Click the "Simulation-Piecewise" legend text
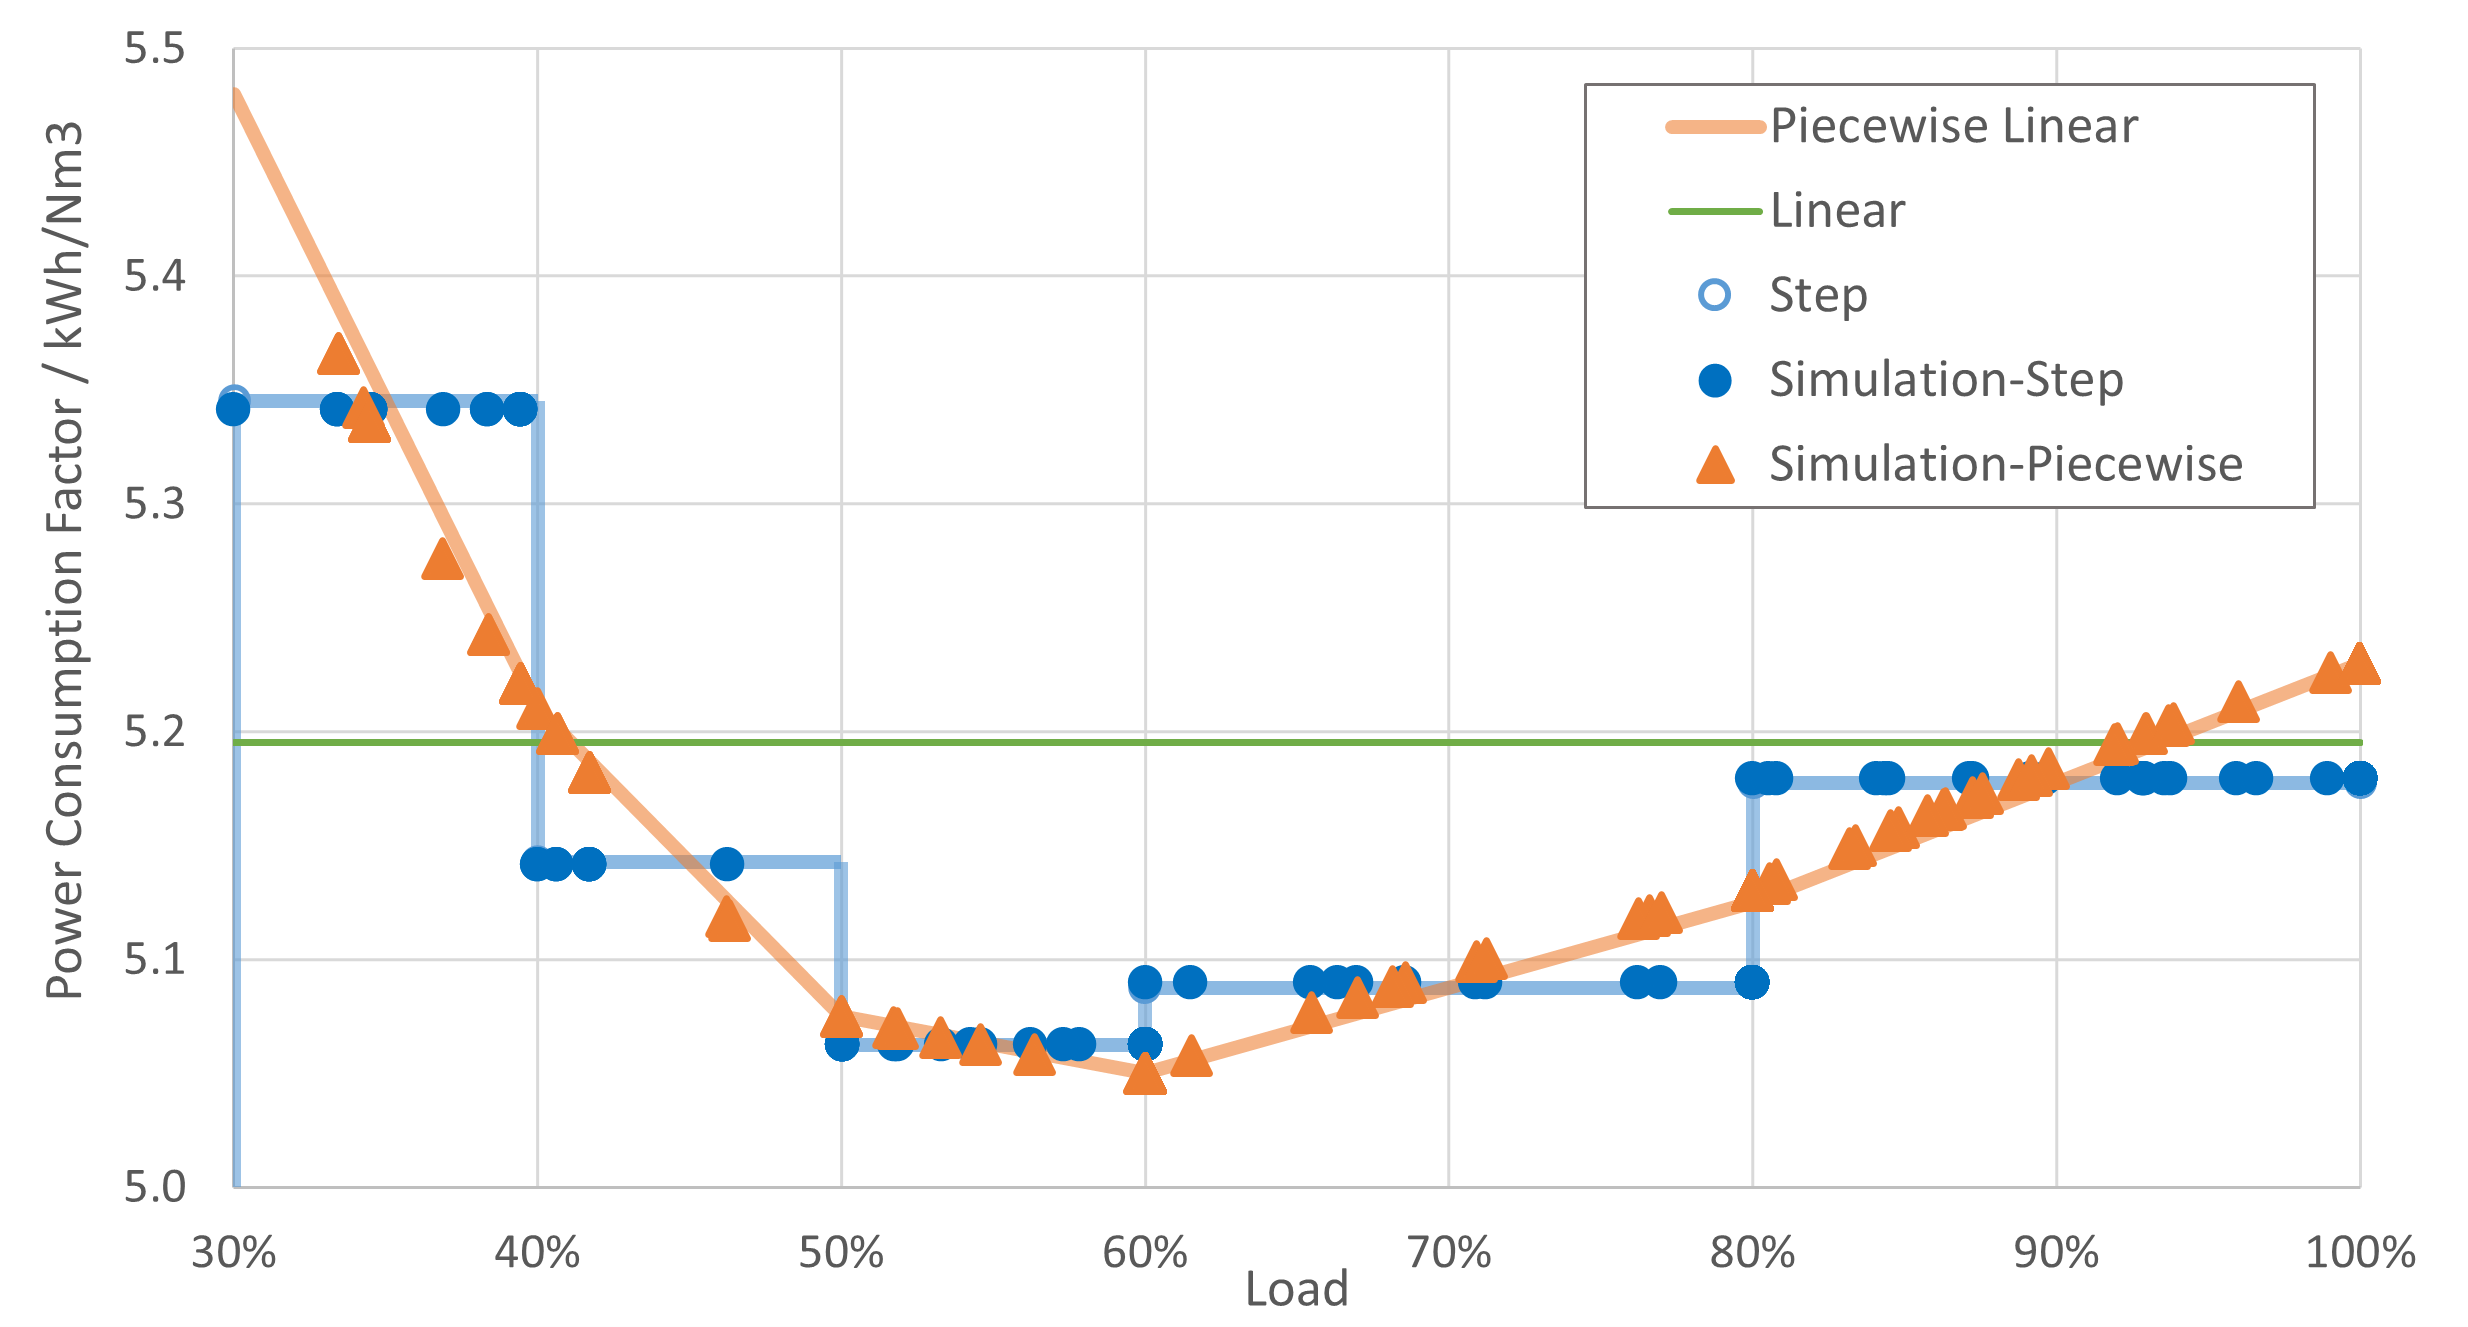Image resolution: width=2468 pixels, height=1327 pixels. point(2006,464)
